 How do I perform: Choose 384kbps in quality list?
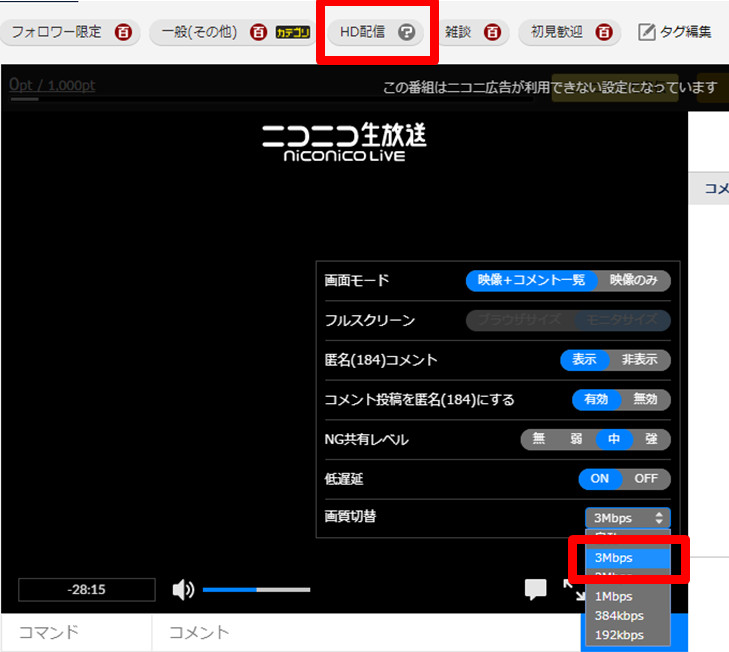tap(628, 616)
